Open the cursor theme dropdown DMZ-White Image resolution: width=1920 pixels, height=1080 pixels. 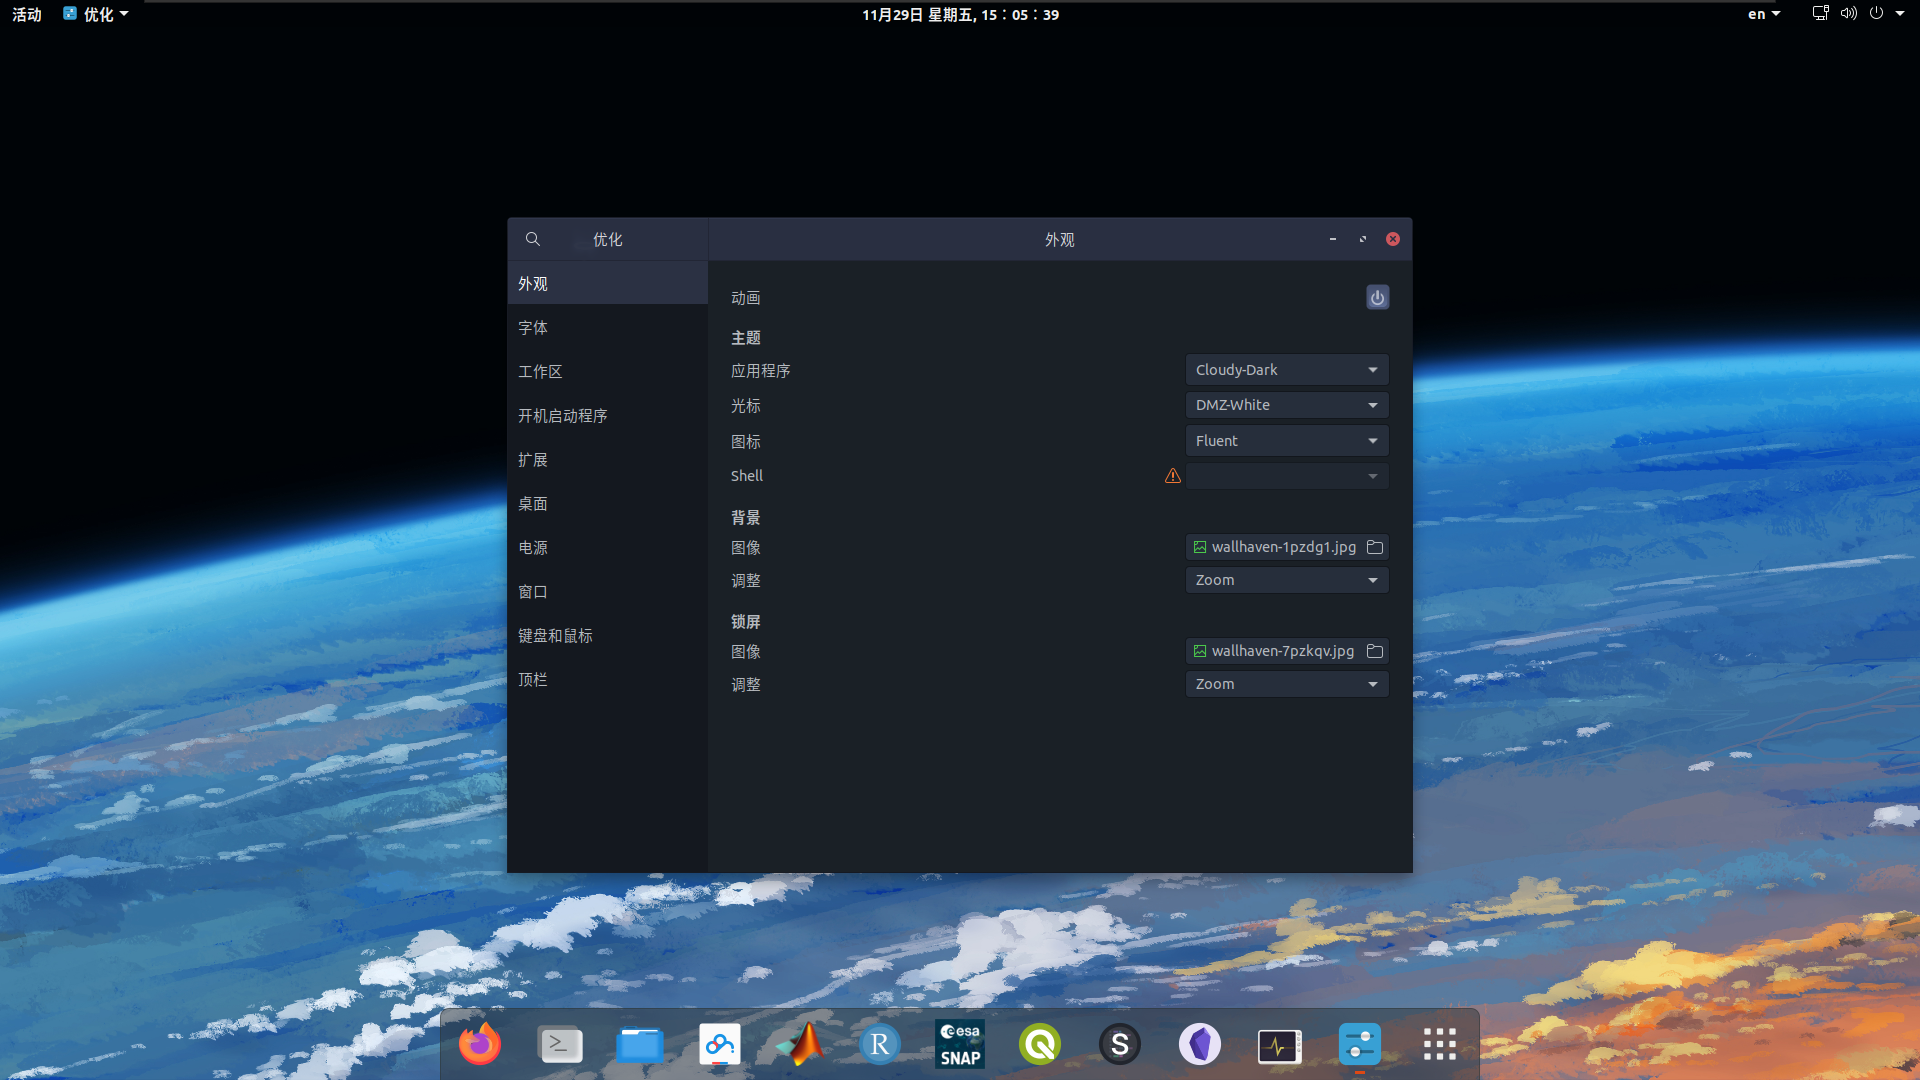[1286, 405]
